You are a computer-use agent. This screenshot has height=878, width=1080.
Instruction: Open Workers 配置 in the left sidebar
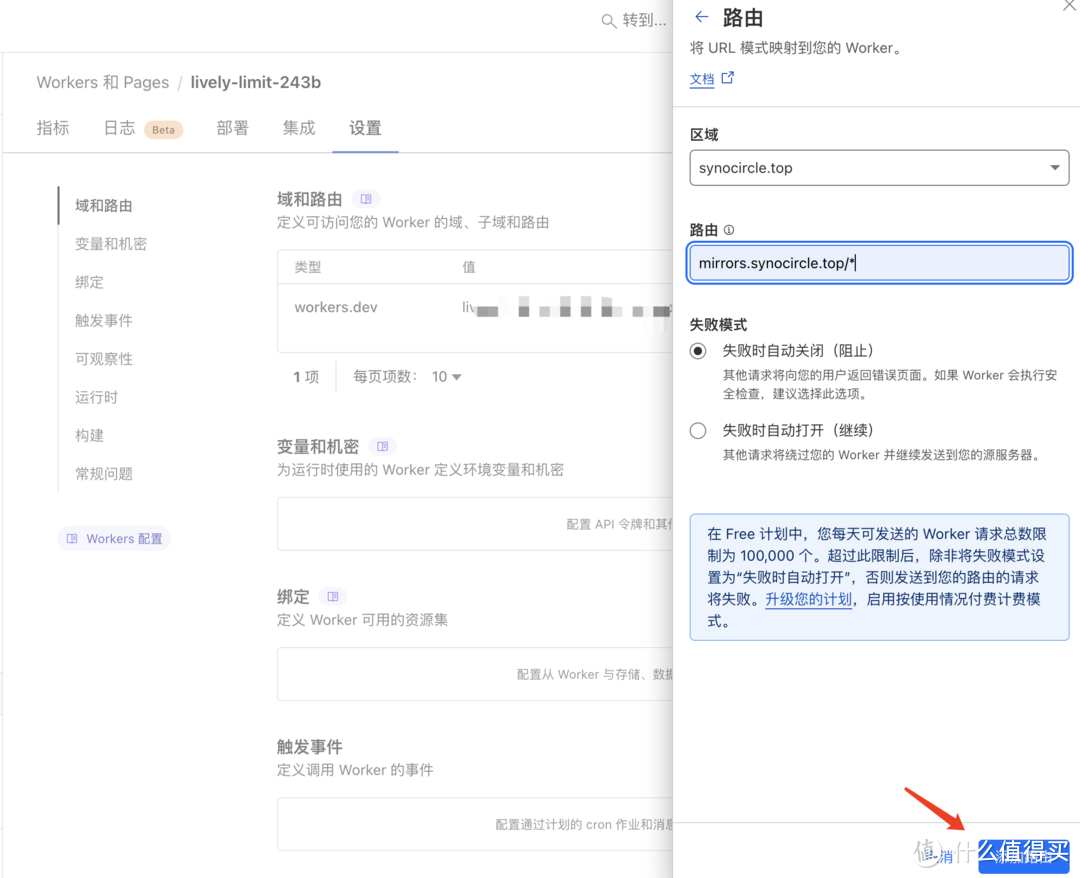(x=113, y=538)
